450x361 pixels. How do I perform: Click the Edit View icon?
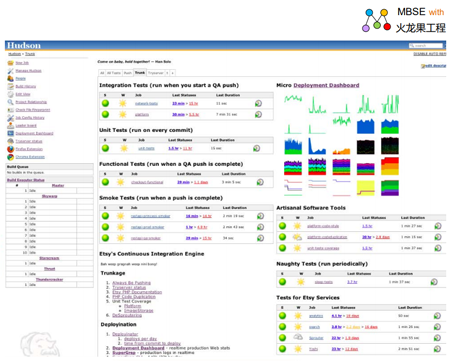click(10, 94)
